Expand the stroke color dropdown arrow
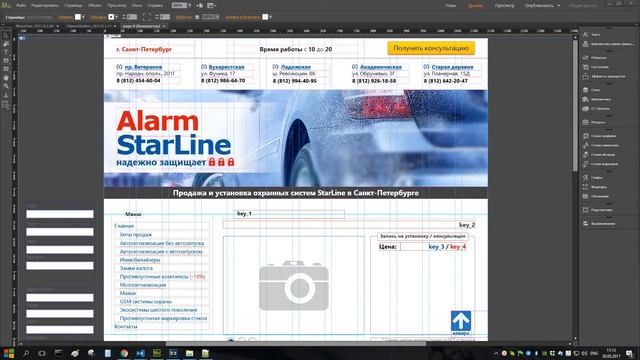The height and width of the screenshot is (360, 640). click(117, 17)
